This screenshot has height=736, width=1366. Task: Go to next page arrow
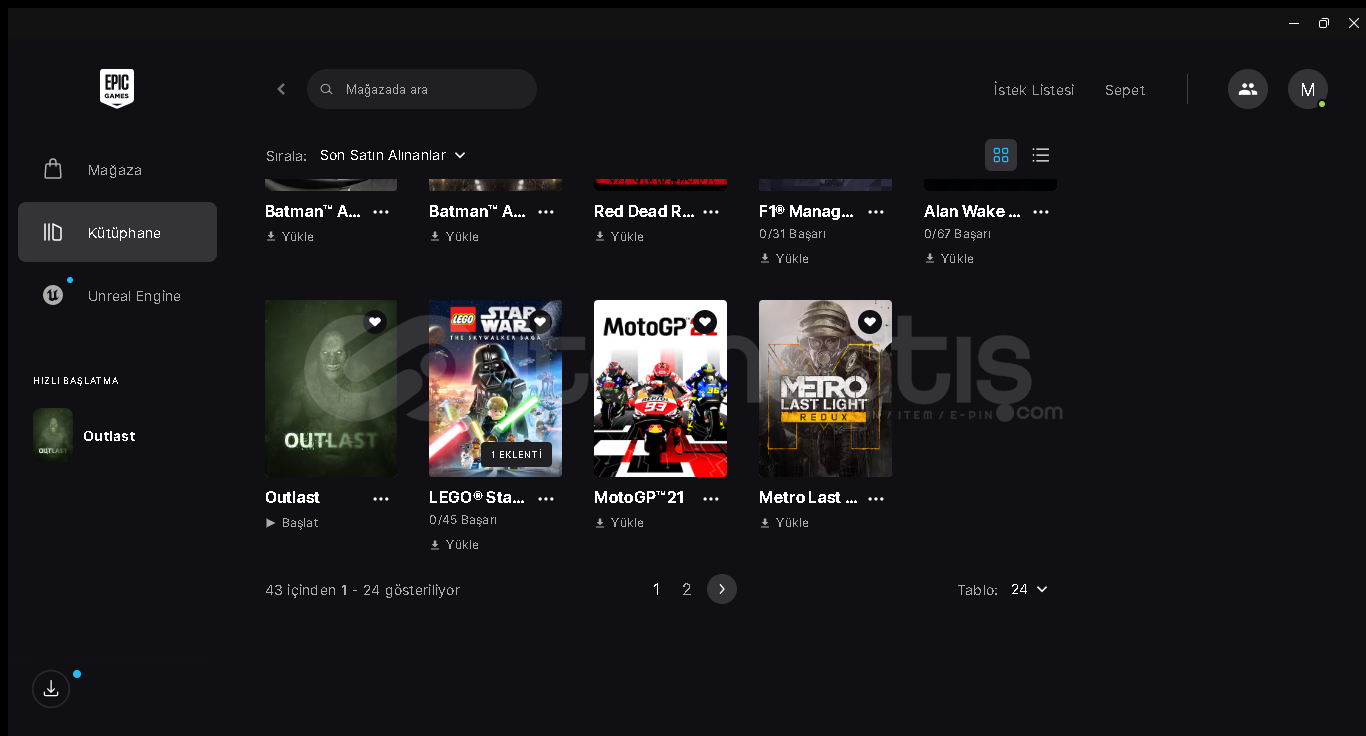click(x=722, y=589)
